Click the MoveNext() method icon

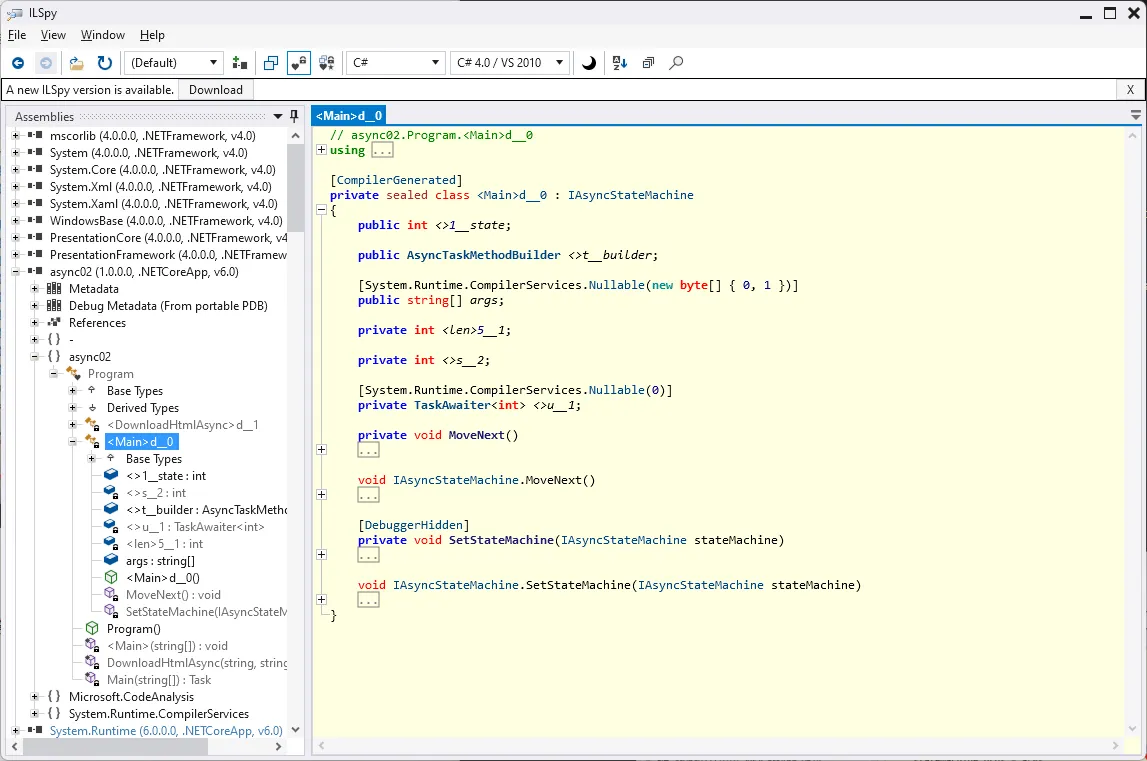point(111,594)
